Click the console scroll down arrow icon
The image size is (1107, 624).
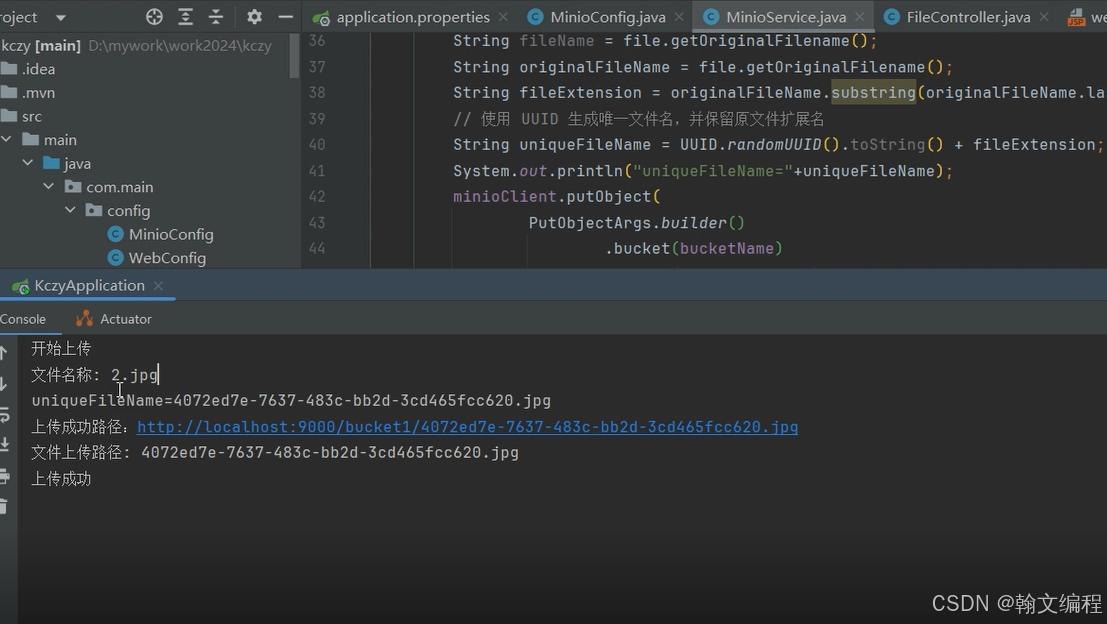[x=4, y=384]
